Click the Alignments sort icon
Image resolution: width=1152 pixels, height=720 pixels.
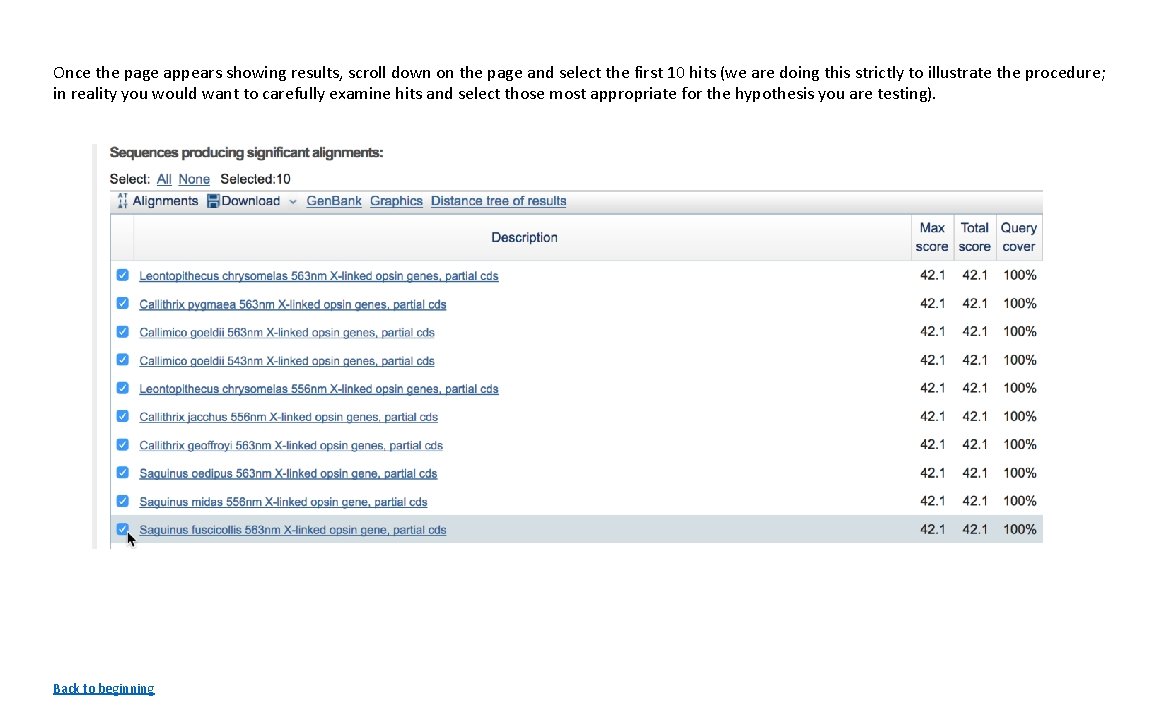[x=122, y=200]
